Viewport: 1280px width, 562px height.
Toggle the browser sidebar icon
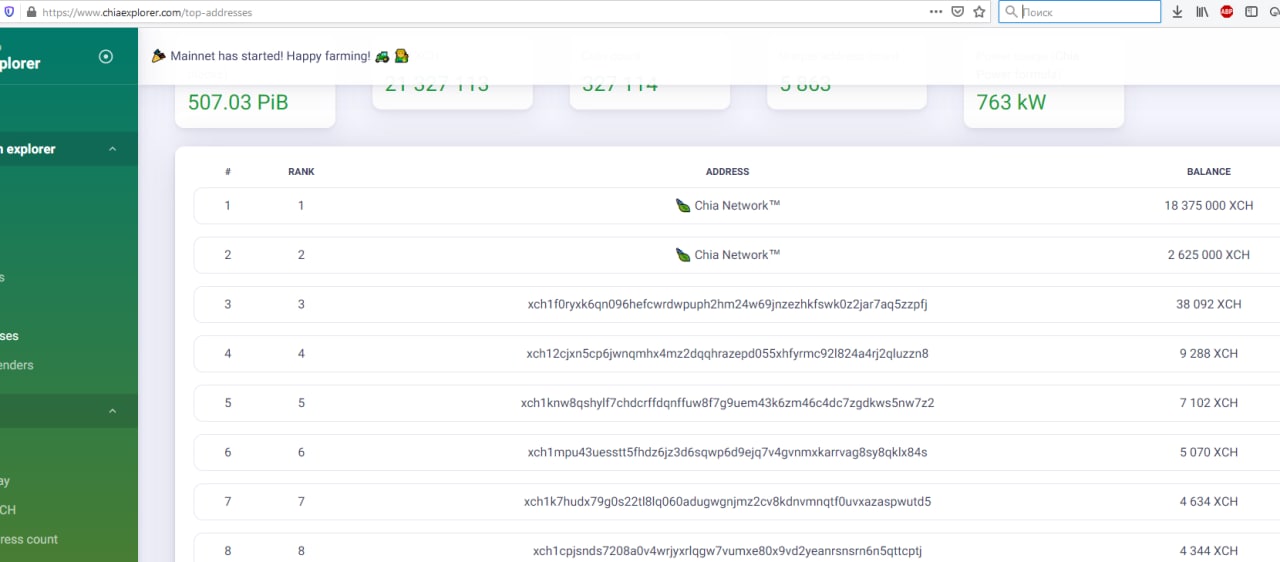tap(1251, 12)
